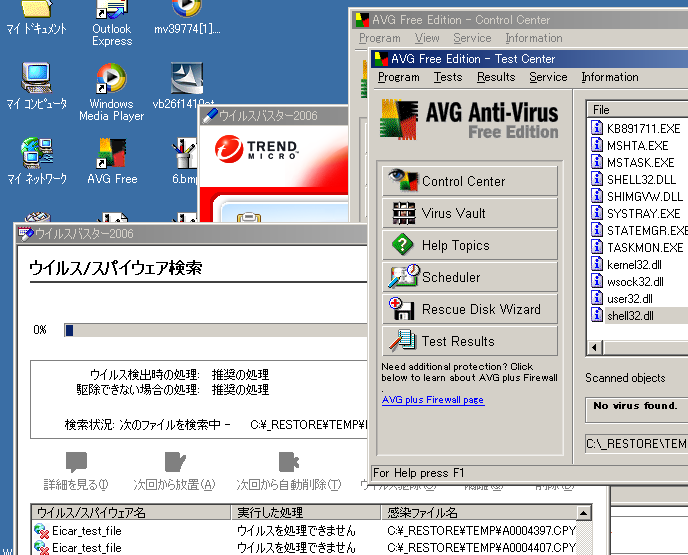The height and width of the screenshot is (555, 688).
Task: Open Test Results in AVG
Action: [470, 341]
